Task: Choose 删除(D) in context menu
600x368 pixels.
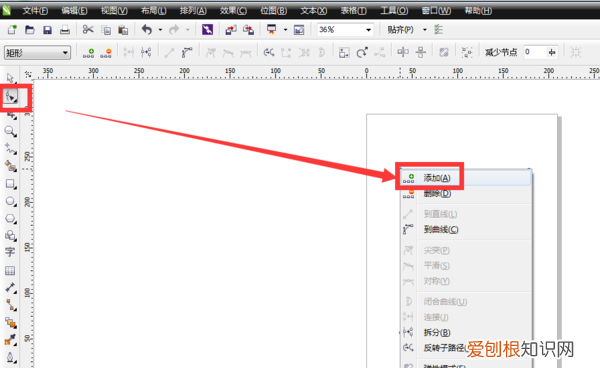Action: (x=466, y=194)
